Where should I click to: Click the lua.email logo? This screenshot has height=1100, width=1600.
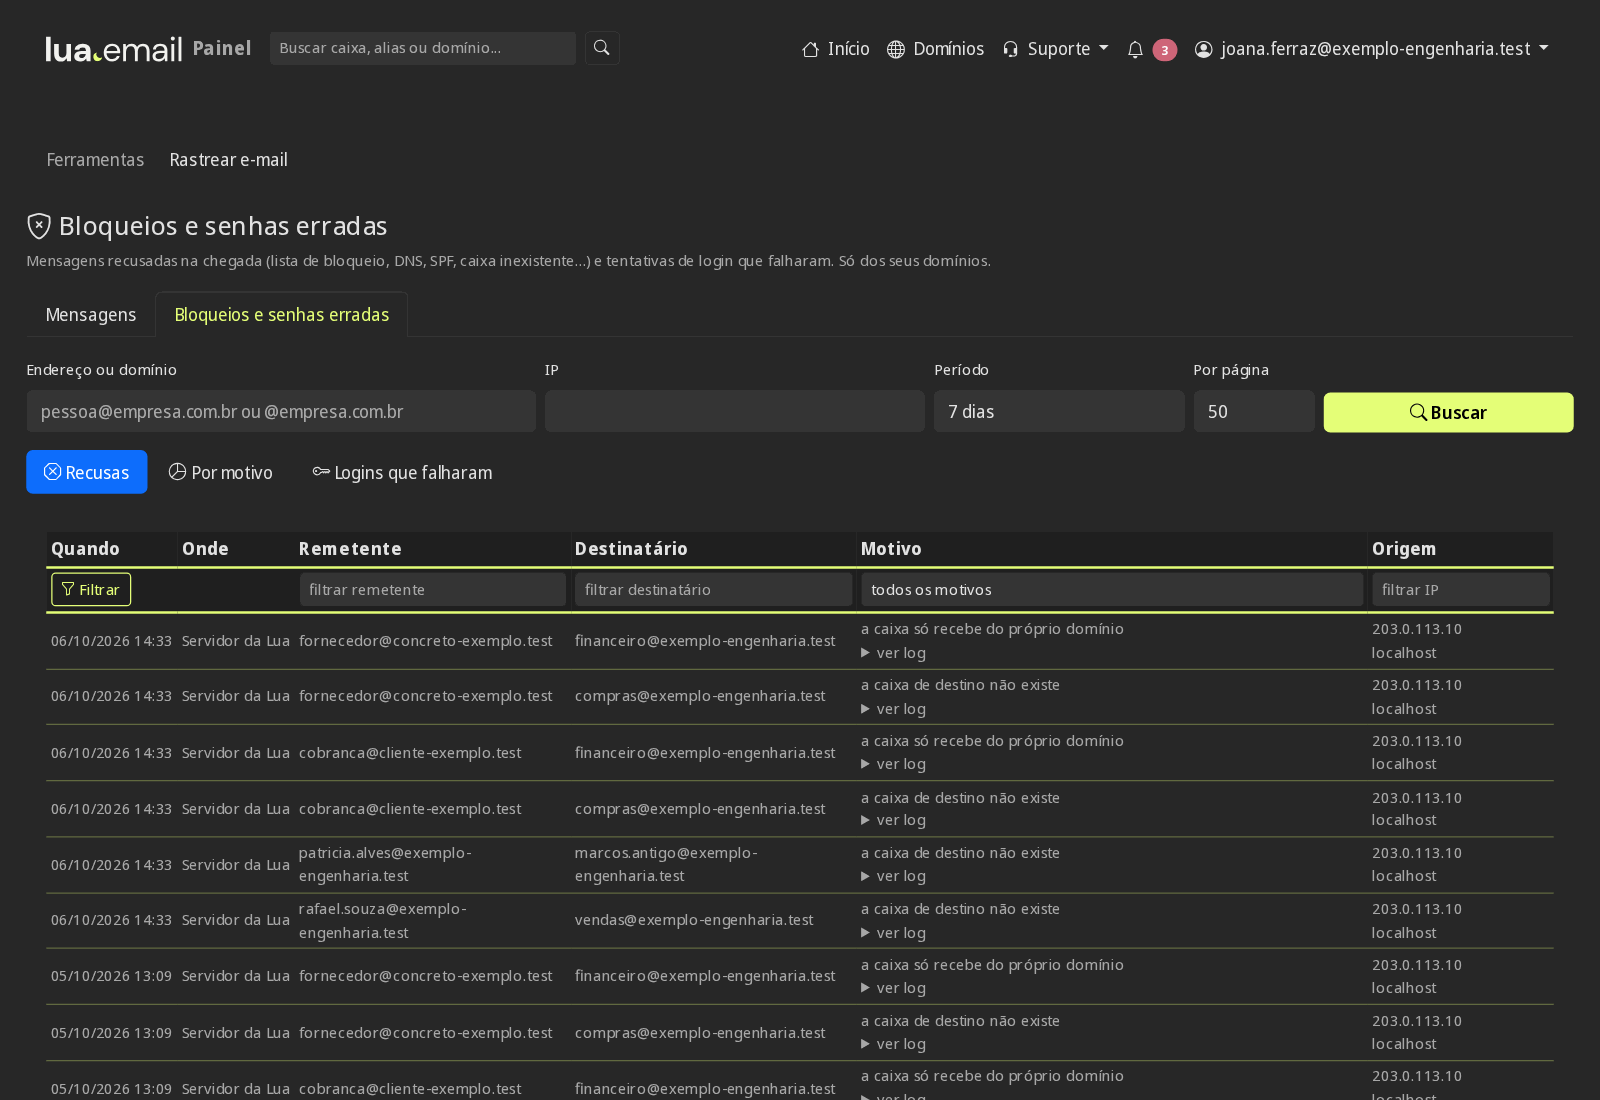[114, 49]
